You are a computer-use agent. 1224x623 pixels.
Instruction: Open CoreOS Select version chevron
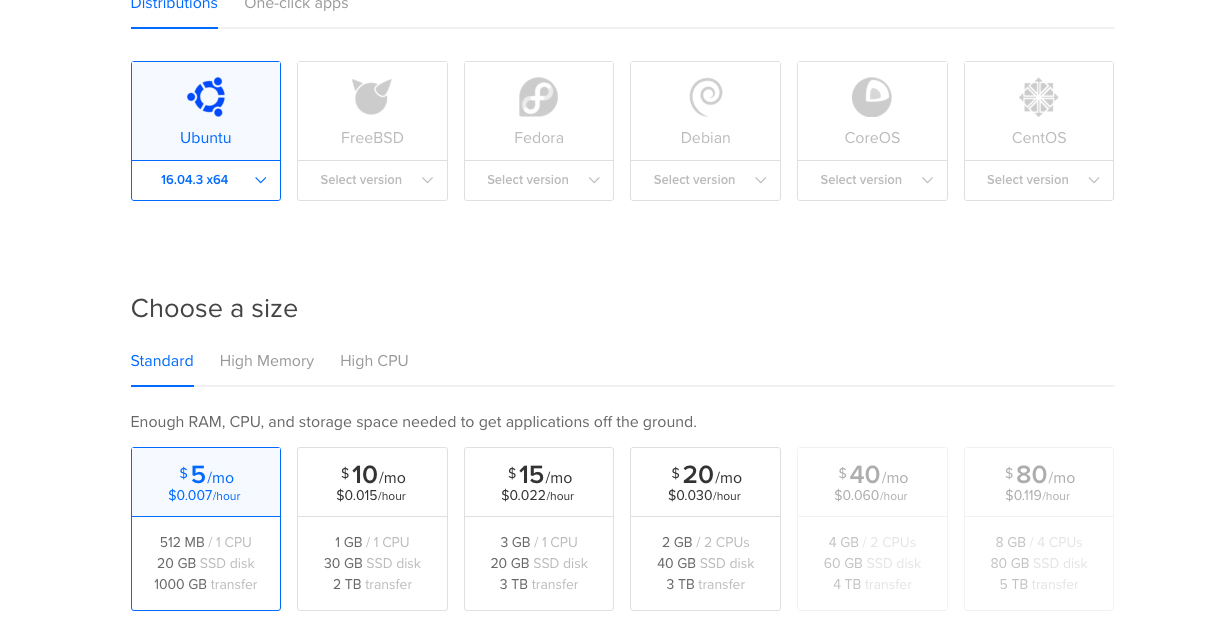(927, 180)
